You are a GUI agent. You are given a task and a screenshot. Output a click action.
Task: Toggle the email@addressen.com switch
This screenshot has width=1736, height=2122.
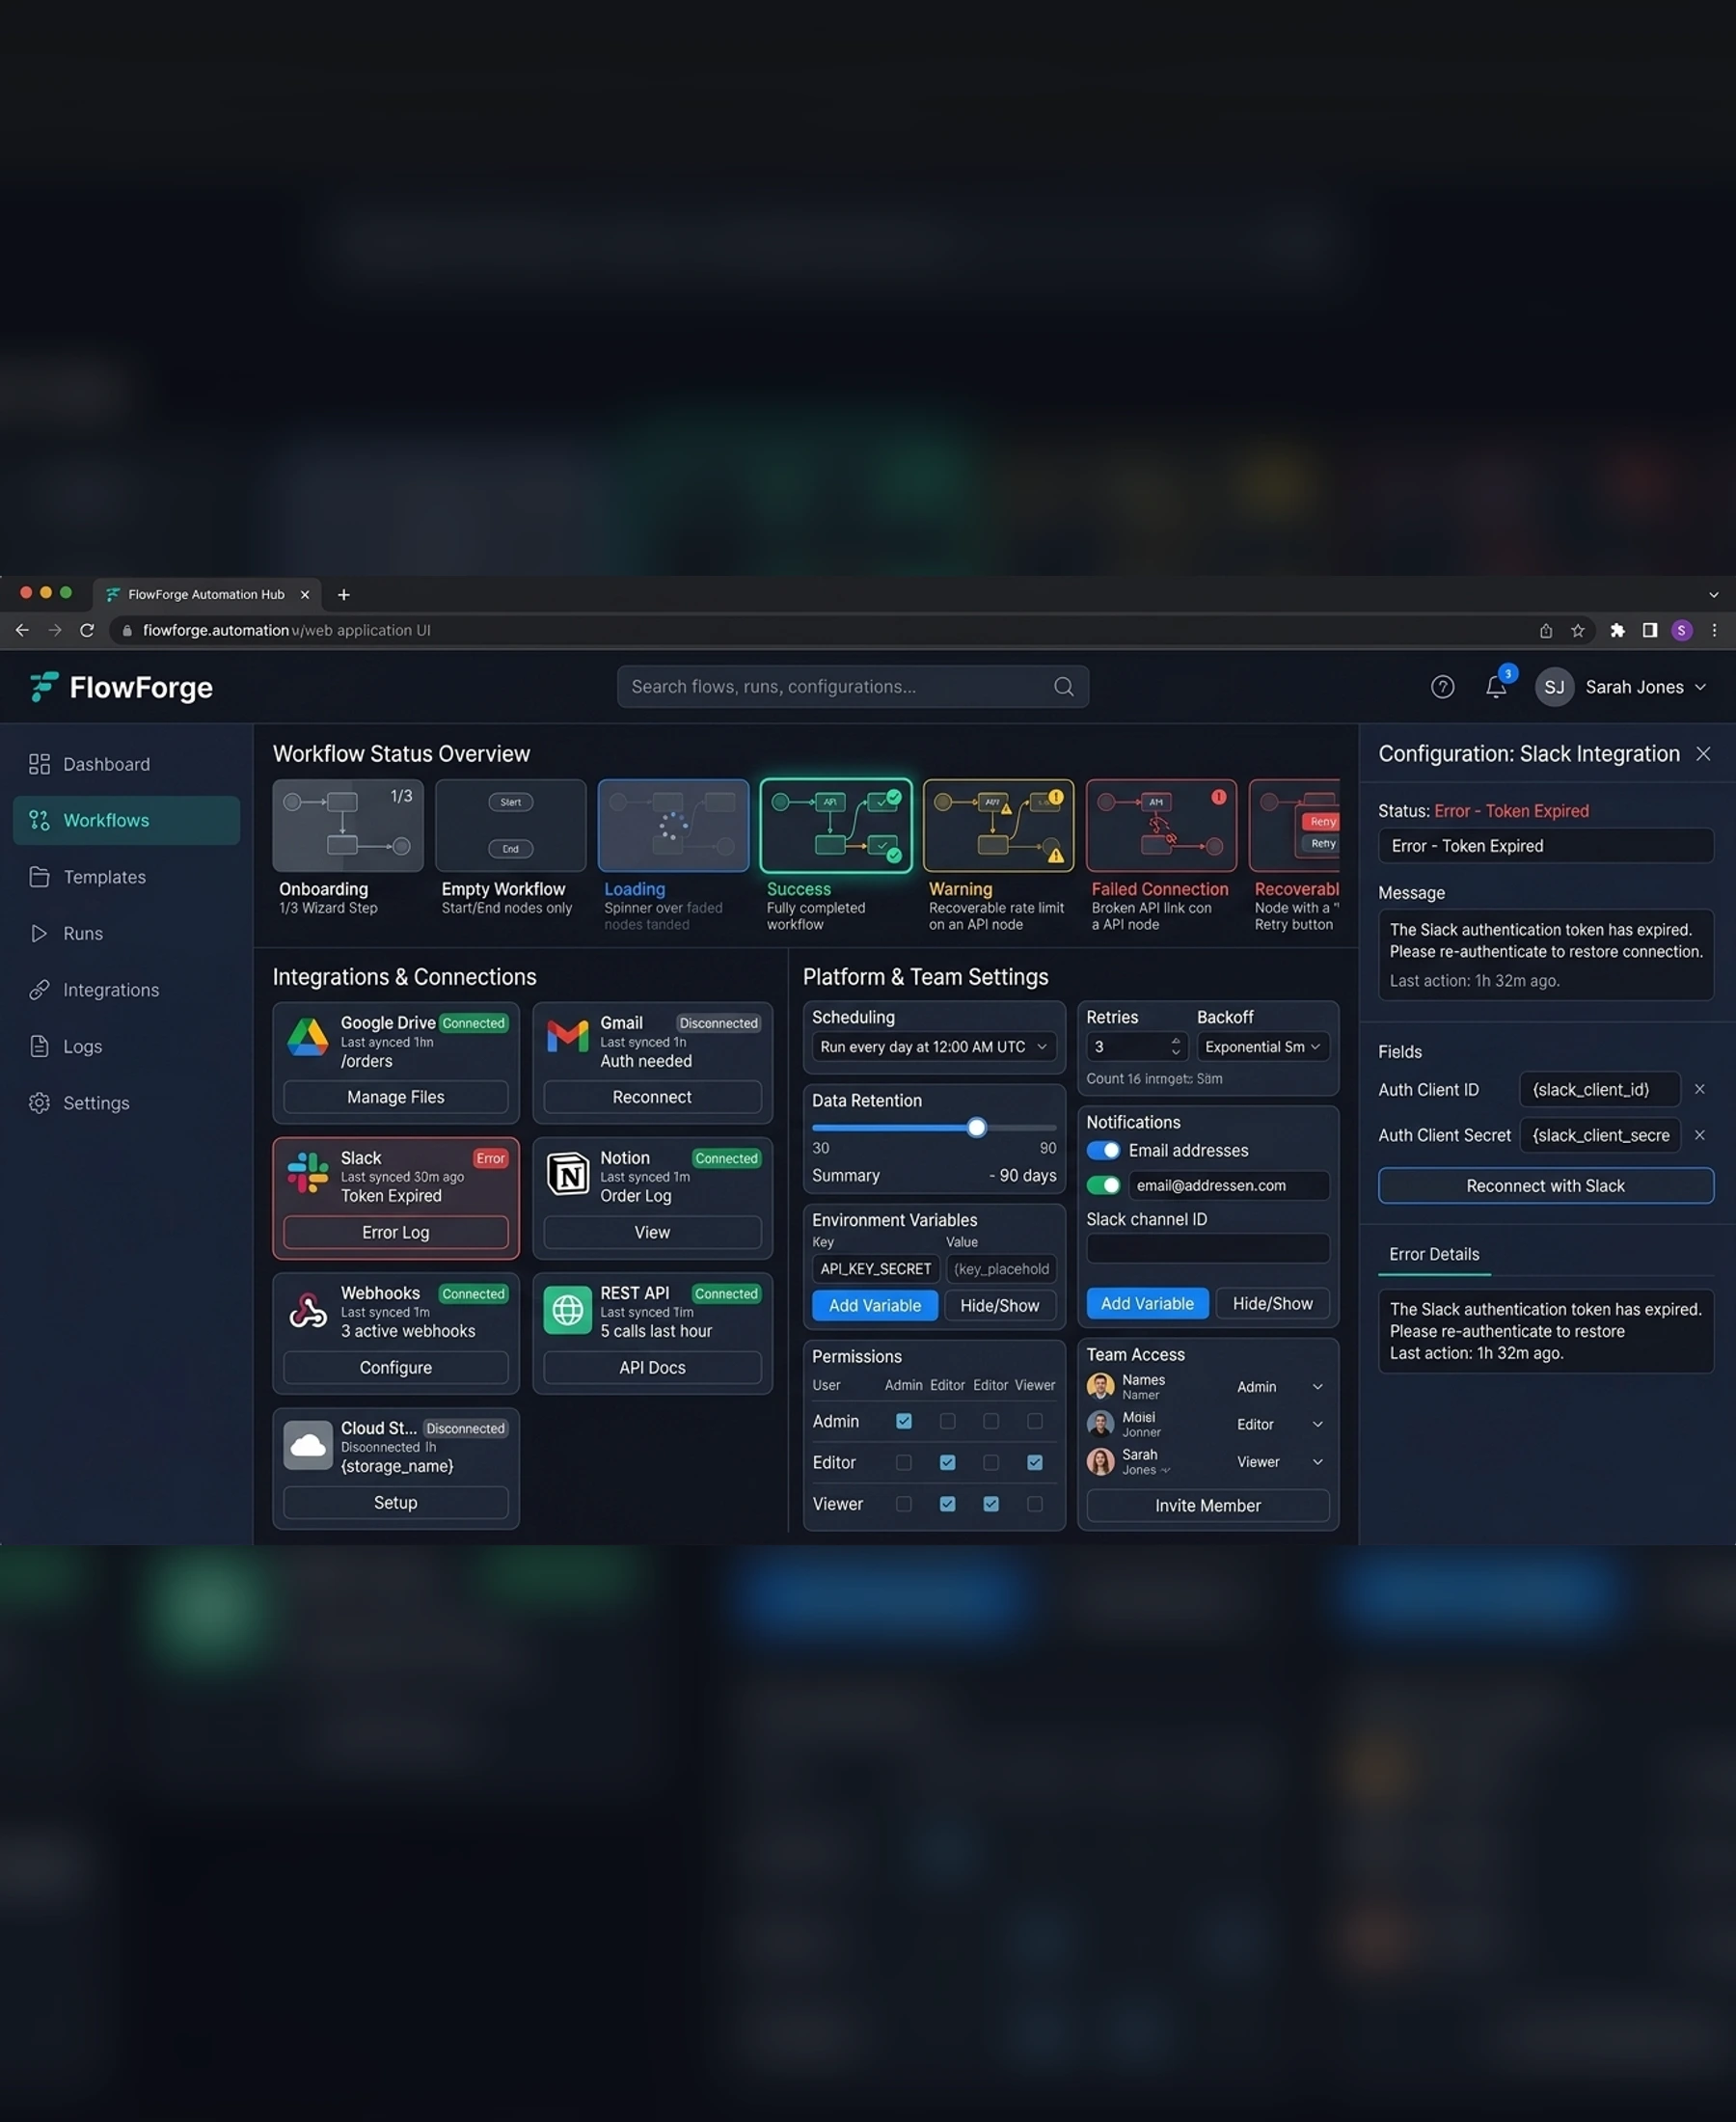[1103, 1185]
